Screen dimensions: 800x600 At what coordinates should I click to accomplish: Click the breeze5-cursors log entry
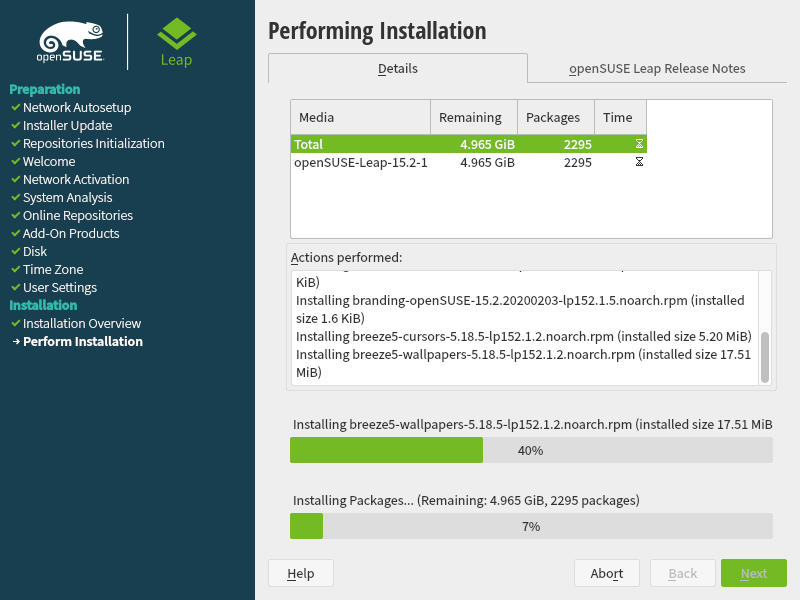coord(523,336)
